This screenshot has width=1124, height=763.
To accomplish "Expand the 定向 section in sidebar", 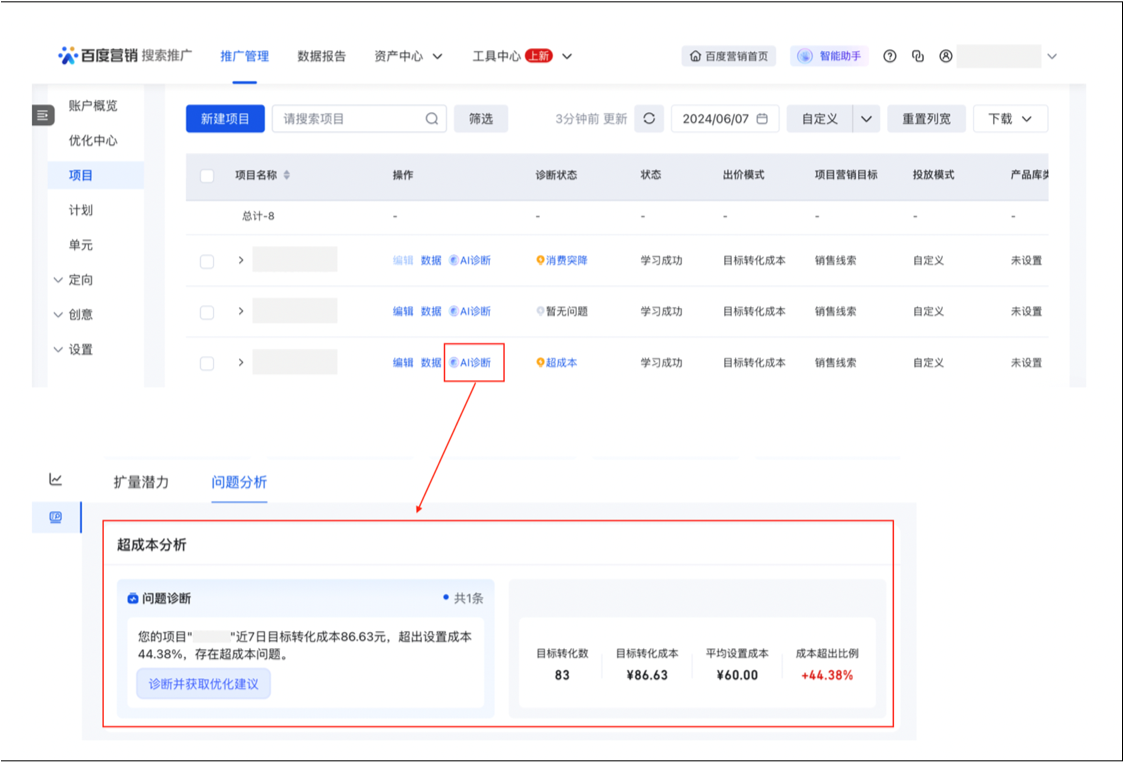I will (x=72, y=280).
